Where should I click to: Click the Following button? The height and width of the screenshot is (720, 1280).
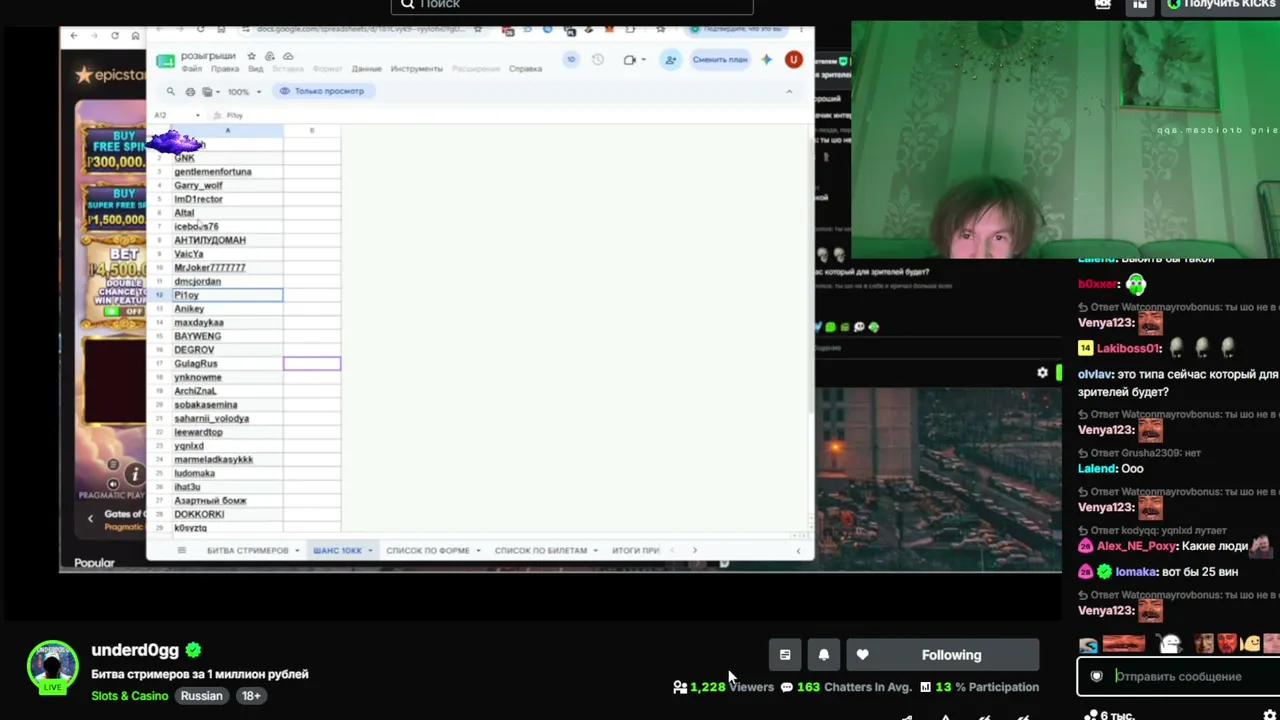point(943,655)
